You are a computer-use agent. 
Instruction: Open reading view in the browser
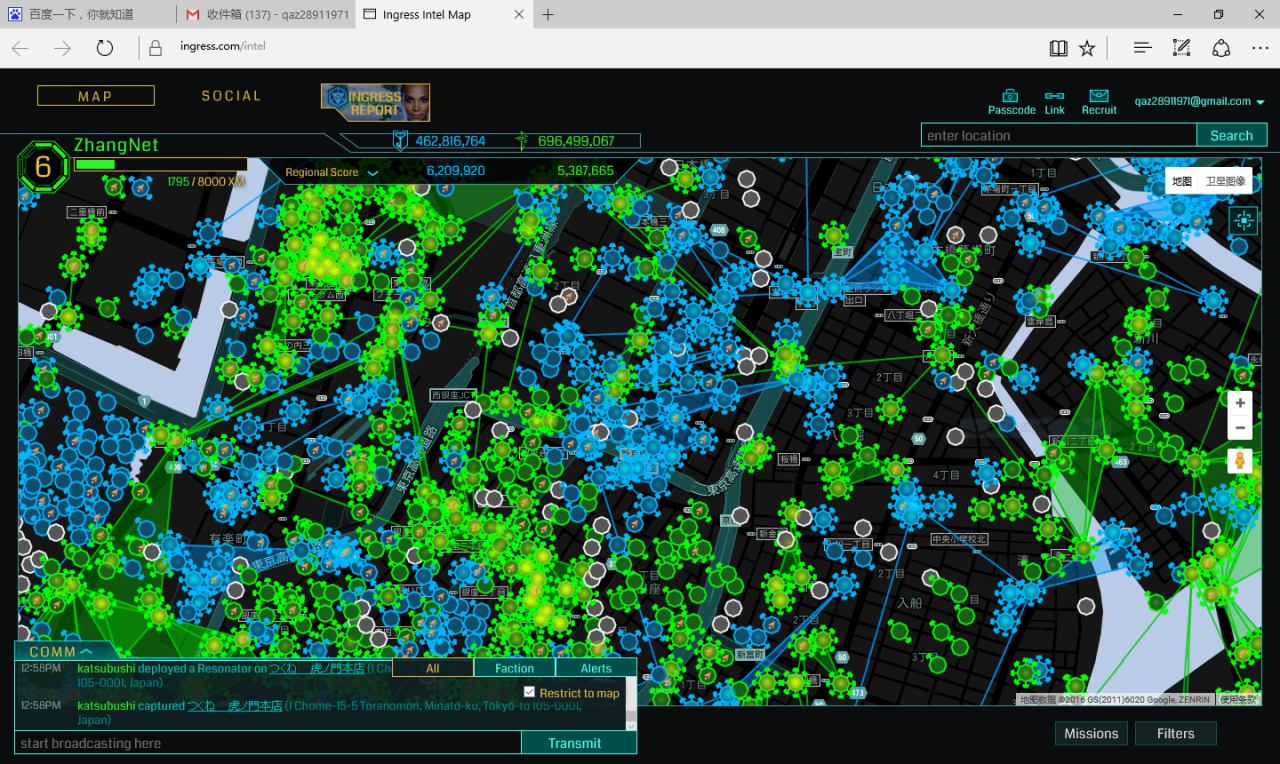(x=1058, y=48)
